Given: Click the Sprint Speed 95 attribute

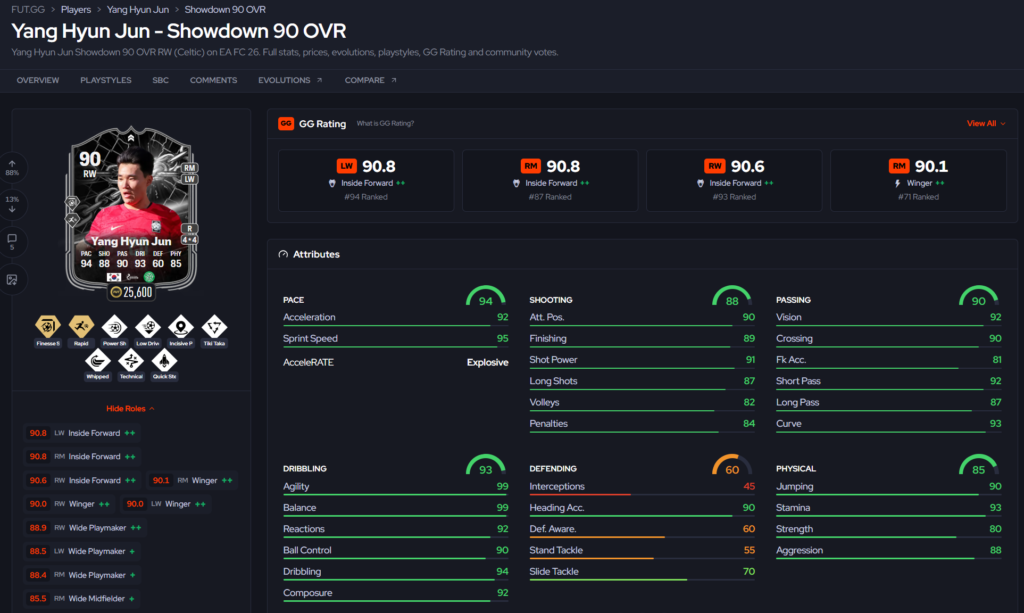Looking at the screenshot, I should (396, 340).
